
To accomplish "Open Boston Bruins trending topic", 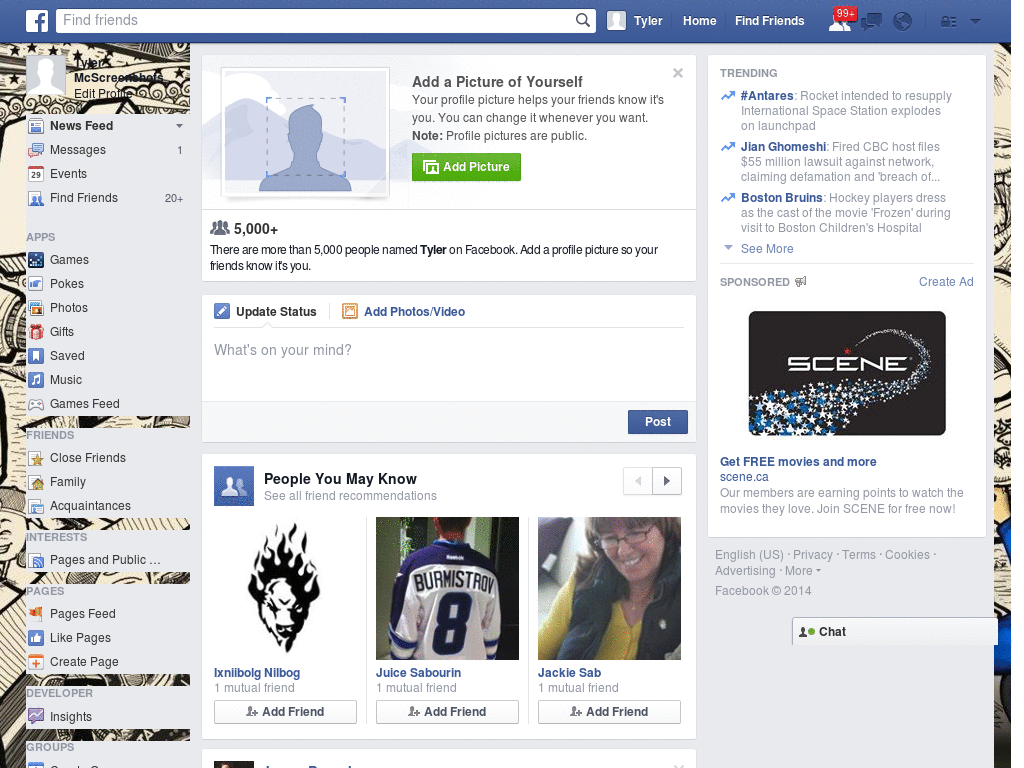I will (781, 198).
